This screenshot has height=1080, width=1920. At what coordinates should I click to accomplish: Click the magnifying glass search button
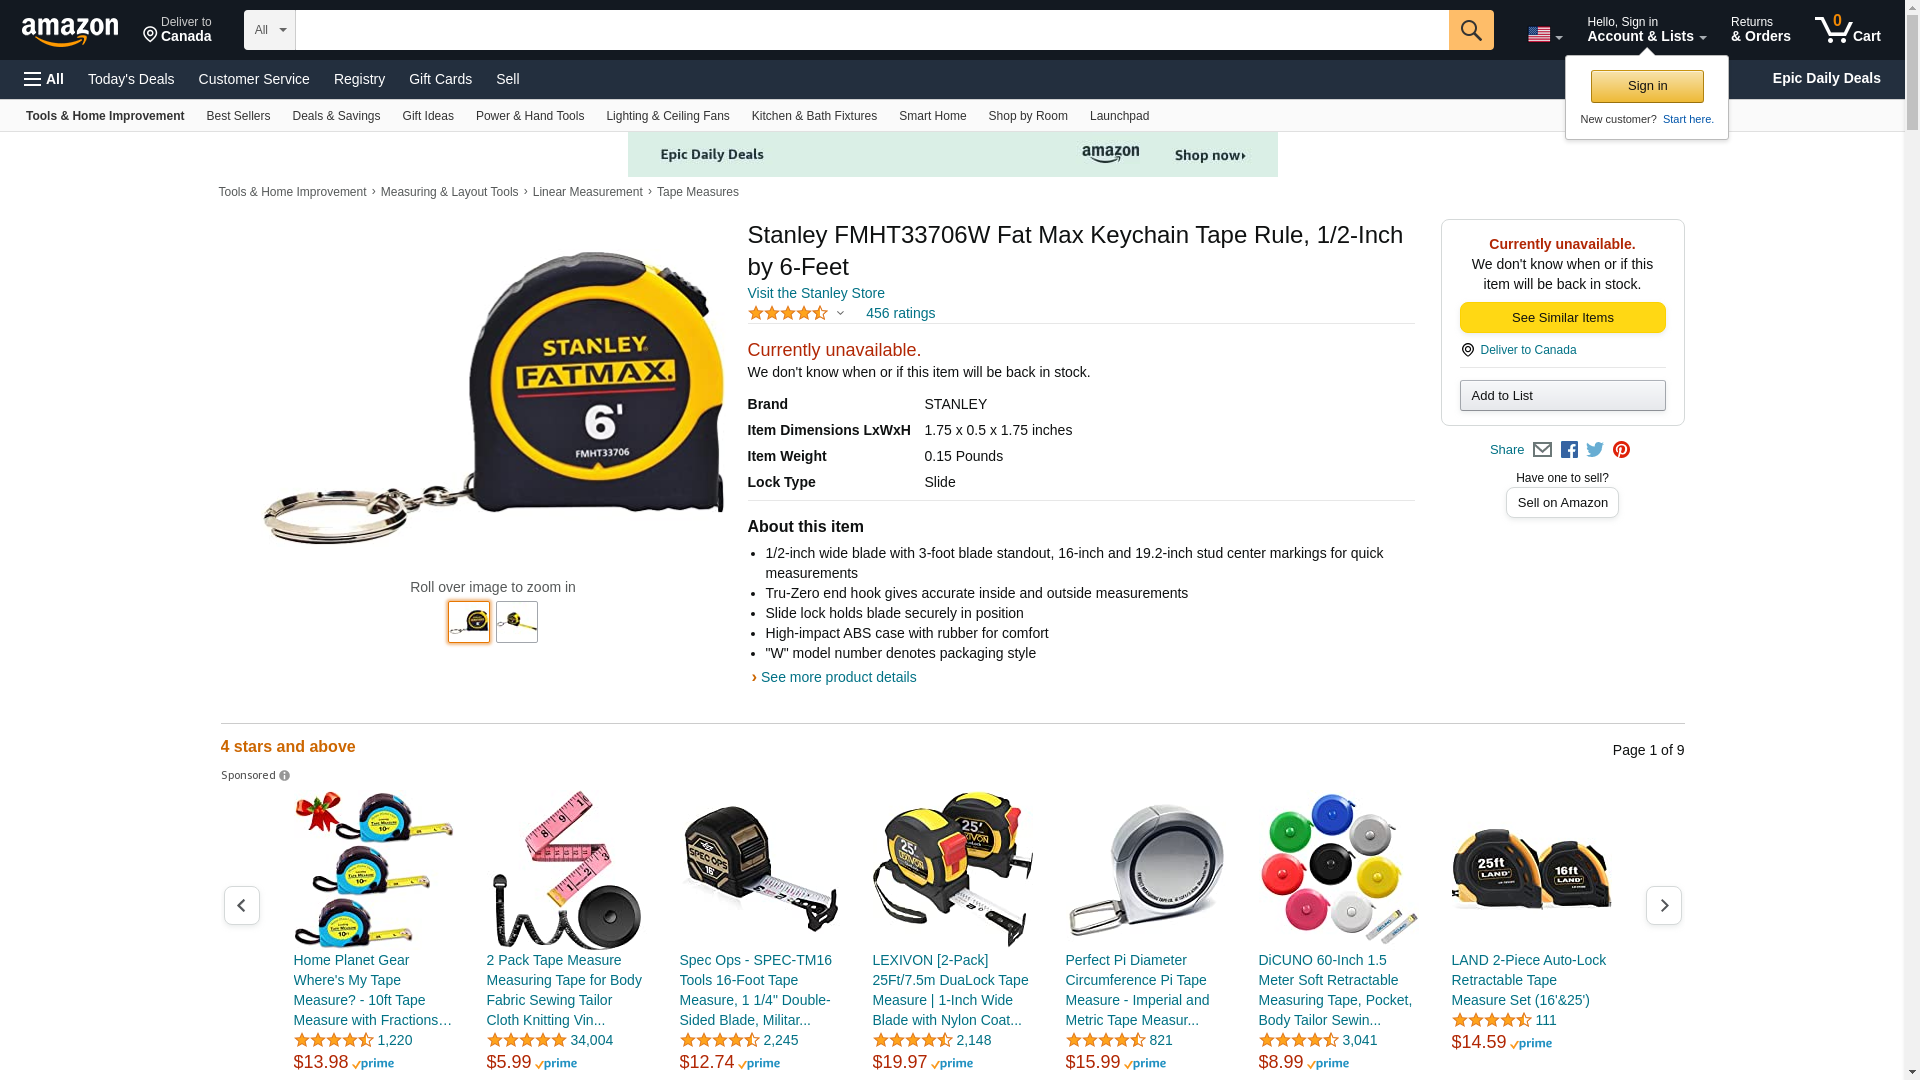coord(1470,30)
